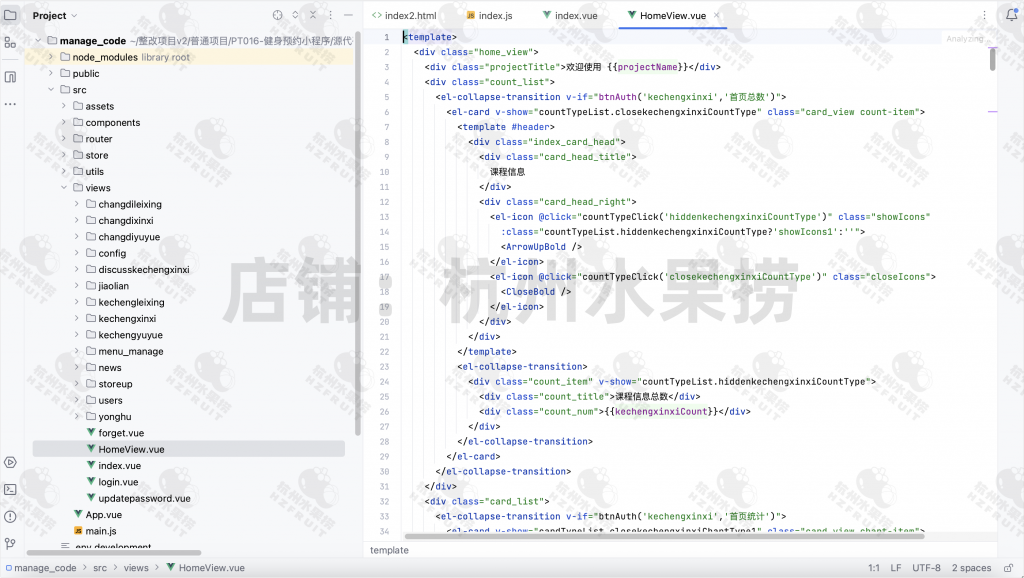The width and height of the screenshot is (1024, 578).
Task: Collapse all in the Project panel
Action: [x=313, y=15]
